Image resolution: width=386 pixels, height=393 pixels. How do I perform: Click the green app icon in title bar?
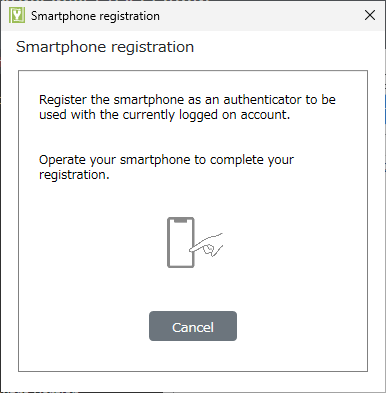17,15
